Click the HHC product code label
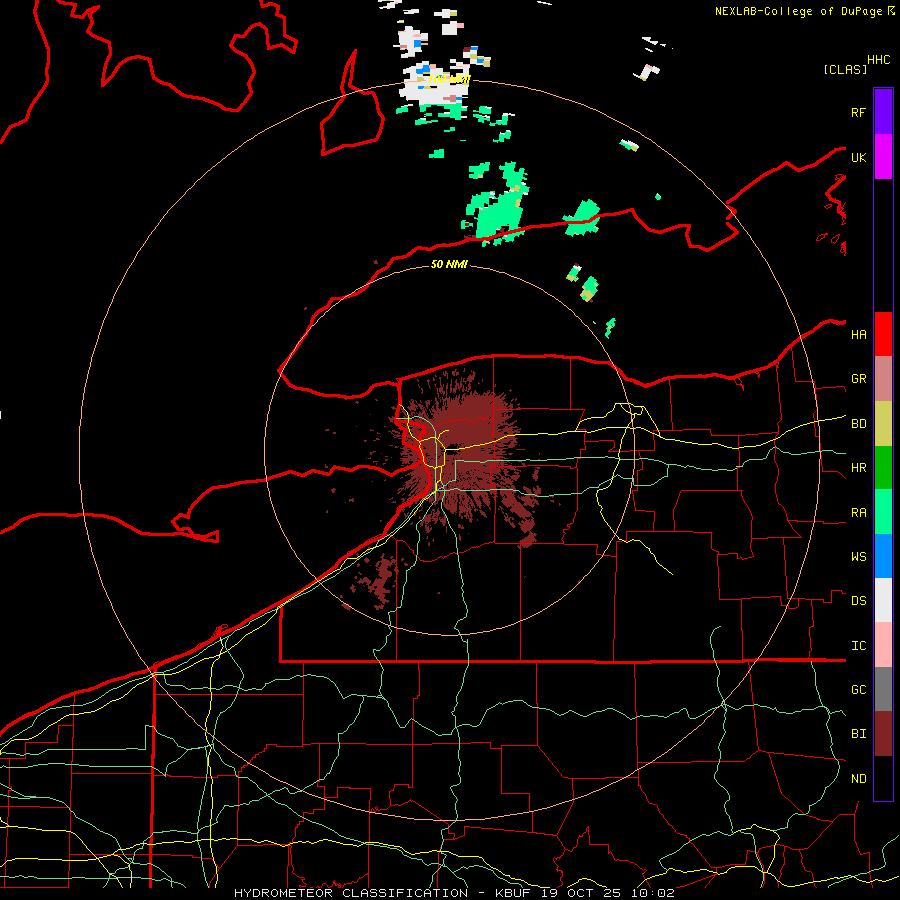 [879, 60]
